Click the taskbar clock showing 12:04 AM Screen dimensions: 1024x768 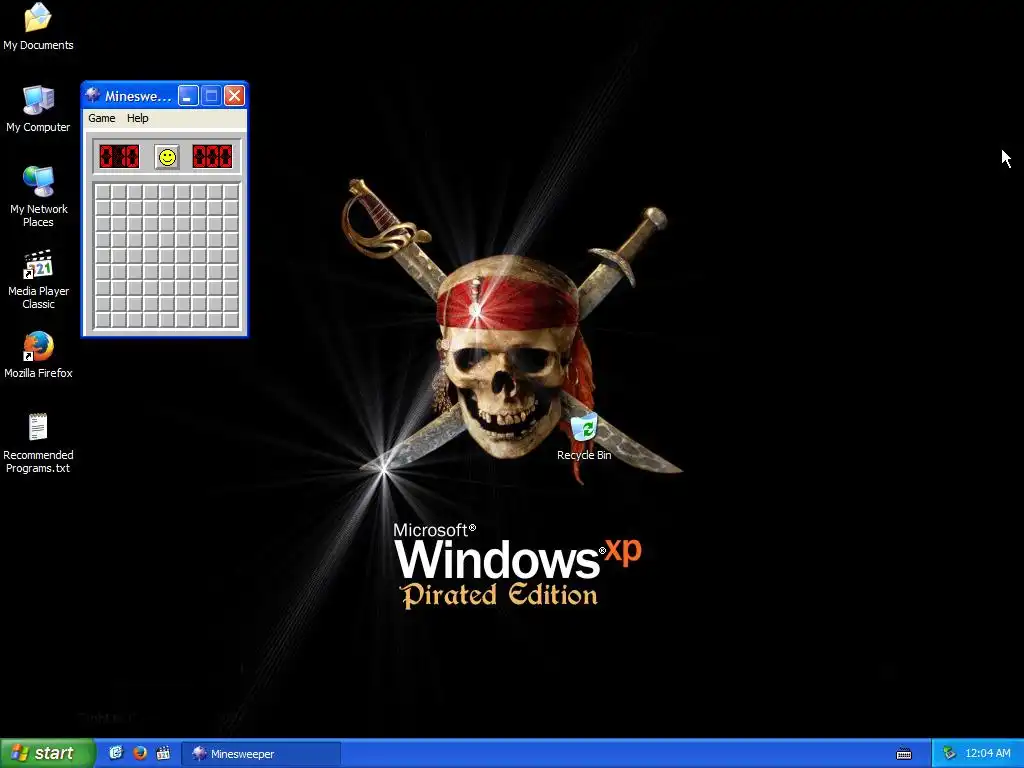click(x=987, y=753)
